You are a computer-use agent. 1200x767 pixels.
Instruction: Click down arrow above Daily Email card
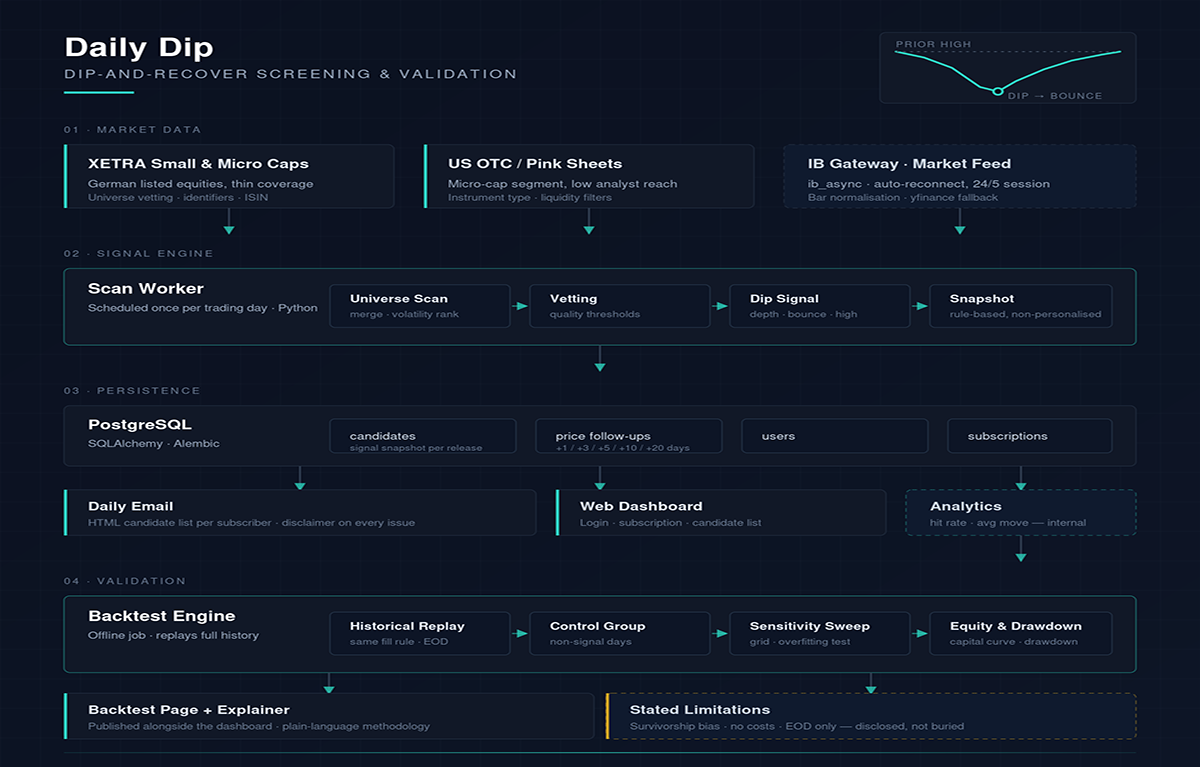click(300, 478)
